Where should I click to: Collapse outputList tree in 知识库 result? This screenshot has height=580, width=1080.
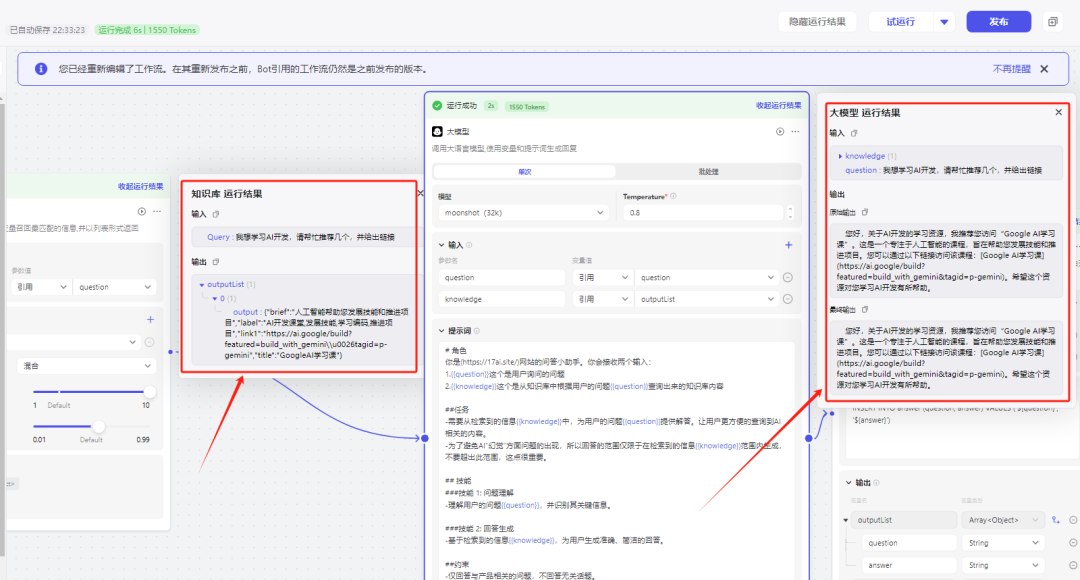[x=202, y=284]
